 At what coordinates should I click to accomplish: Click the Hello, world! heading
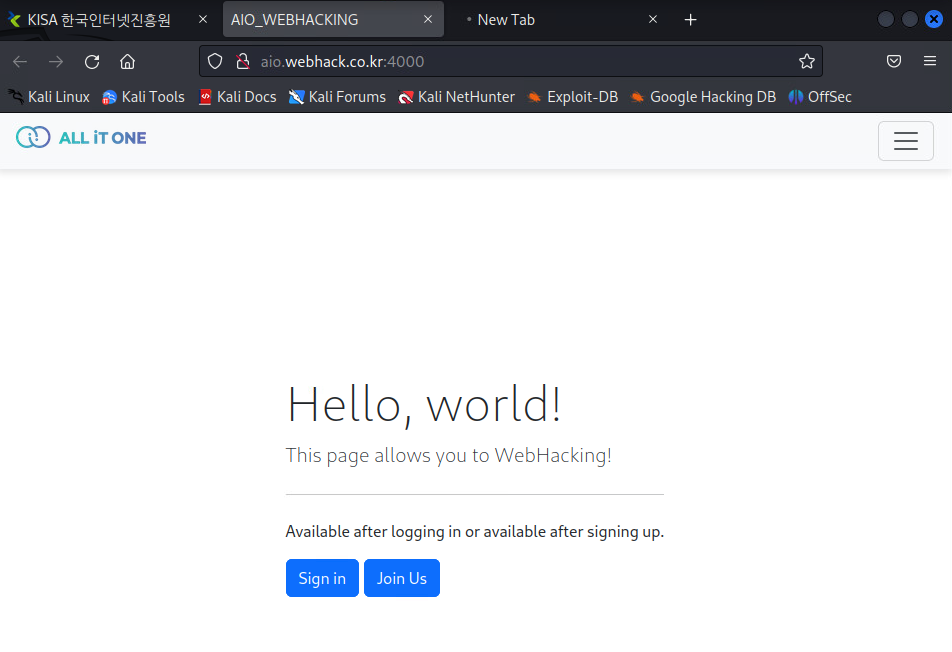(x=424, y=405)
